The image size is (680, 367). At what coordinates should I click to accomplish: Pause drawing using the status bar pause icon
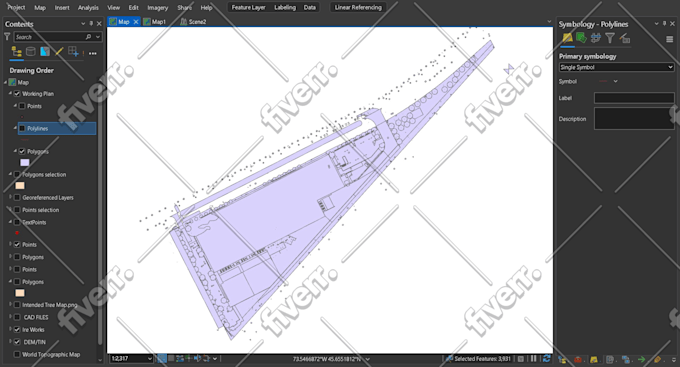tap(533, 359)
